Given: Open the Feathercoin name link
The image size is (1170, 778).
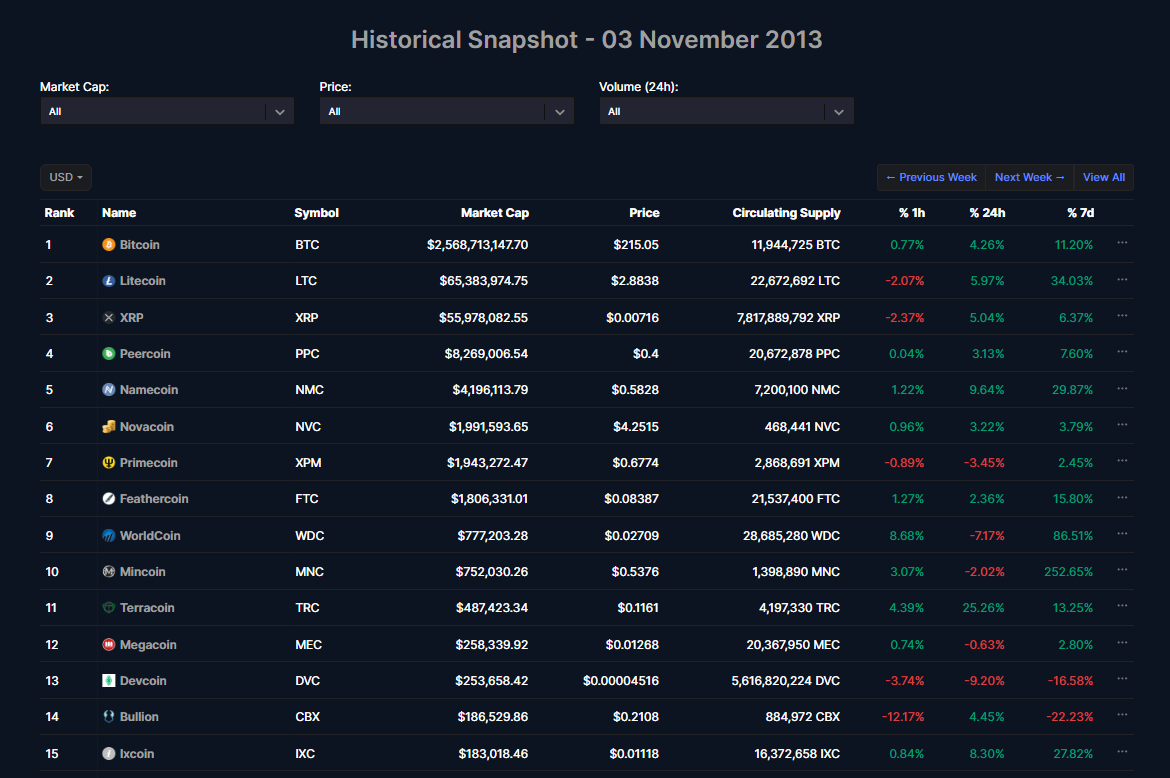Looking at the screenshot, I should (x=154, y=499).
